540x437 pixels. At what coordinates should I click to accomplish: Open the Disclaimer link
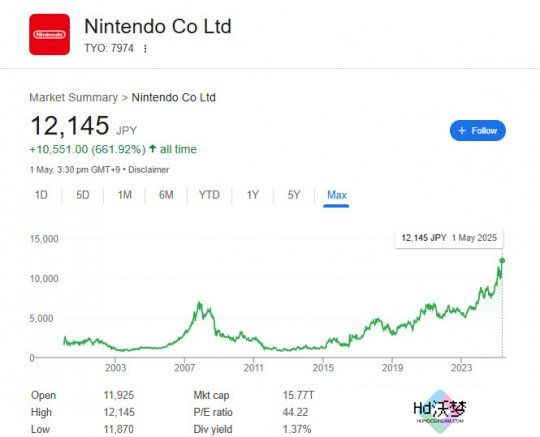click(x=149, y=170)
